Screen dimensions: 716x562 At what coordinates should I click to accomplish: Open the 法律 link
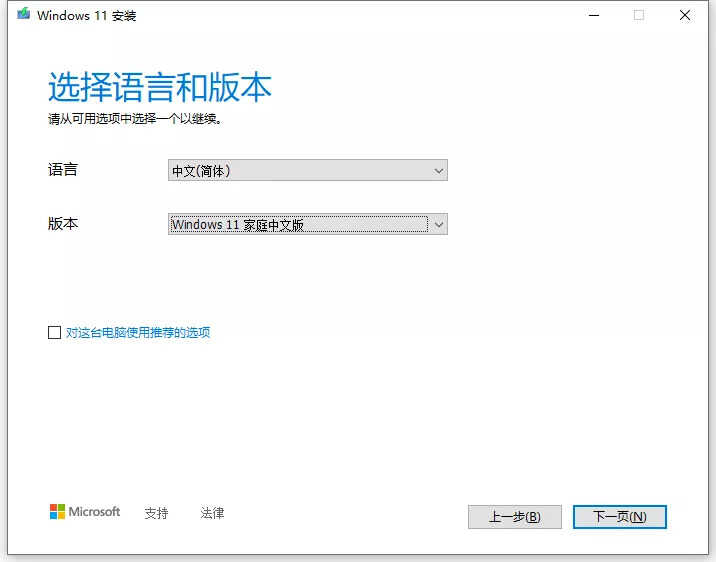212,513
